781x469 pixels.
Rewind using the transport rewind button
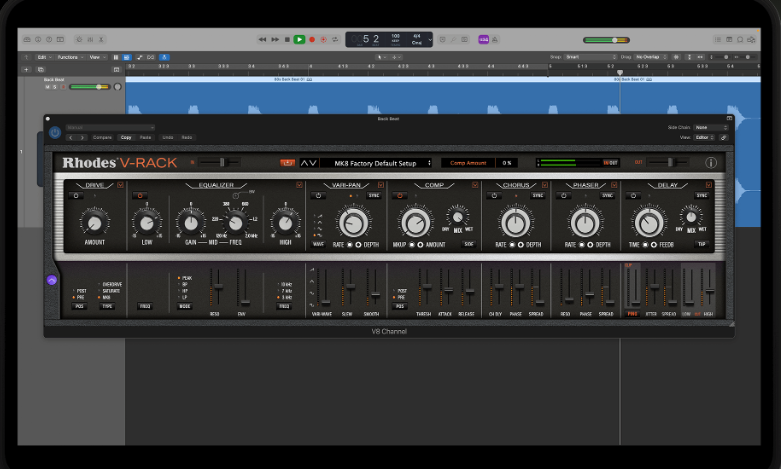[x=262, y=39]
